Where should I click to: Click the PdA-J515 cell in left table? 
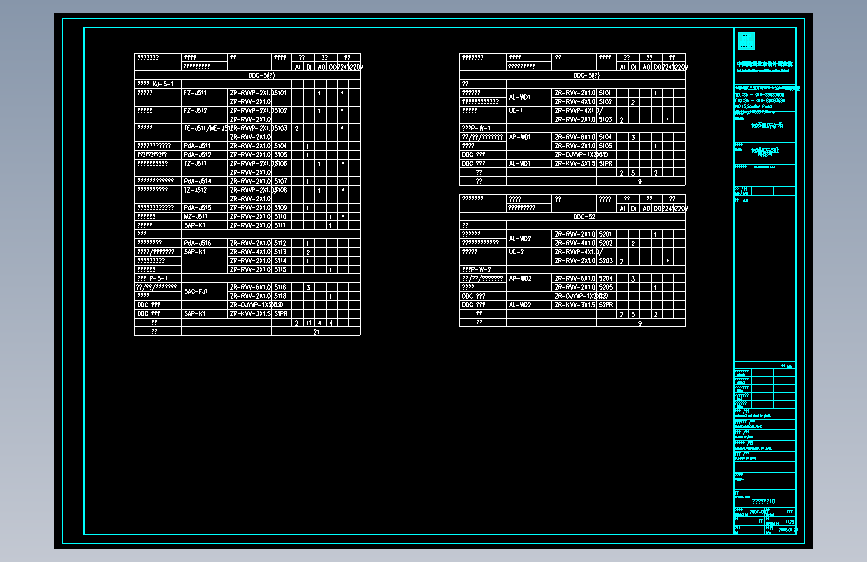pyautogui.click(x=205, y=208)
